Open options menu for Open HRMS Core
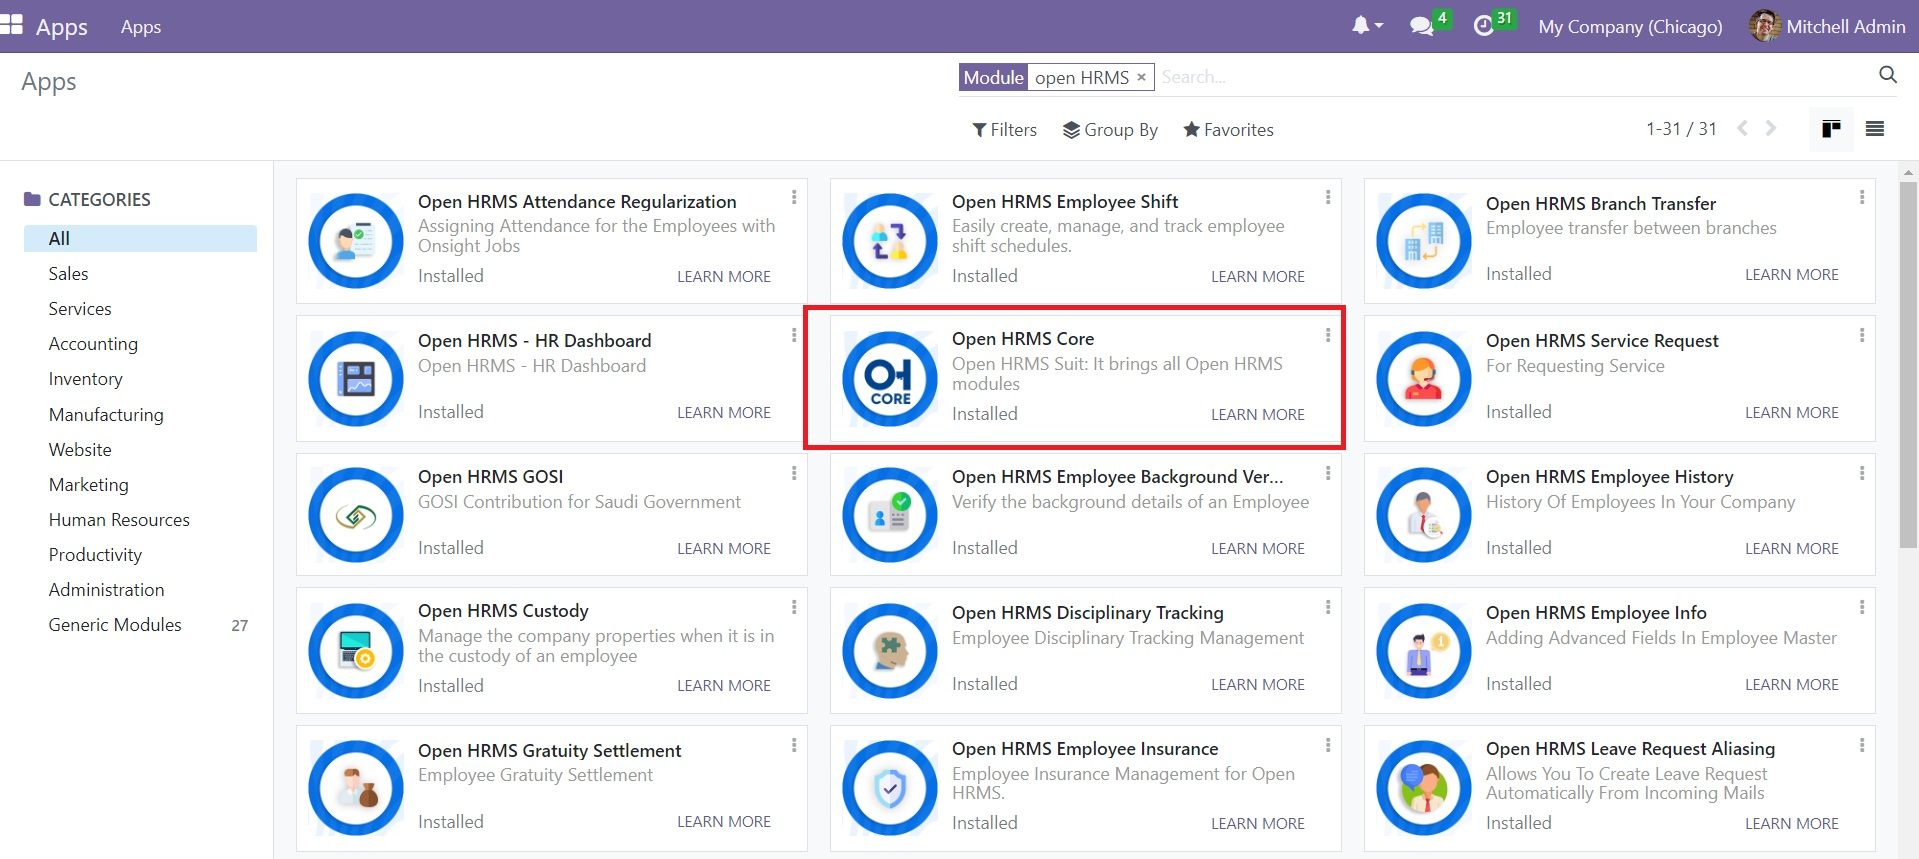 coord(1328,336)
